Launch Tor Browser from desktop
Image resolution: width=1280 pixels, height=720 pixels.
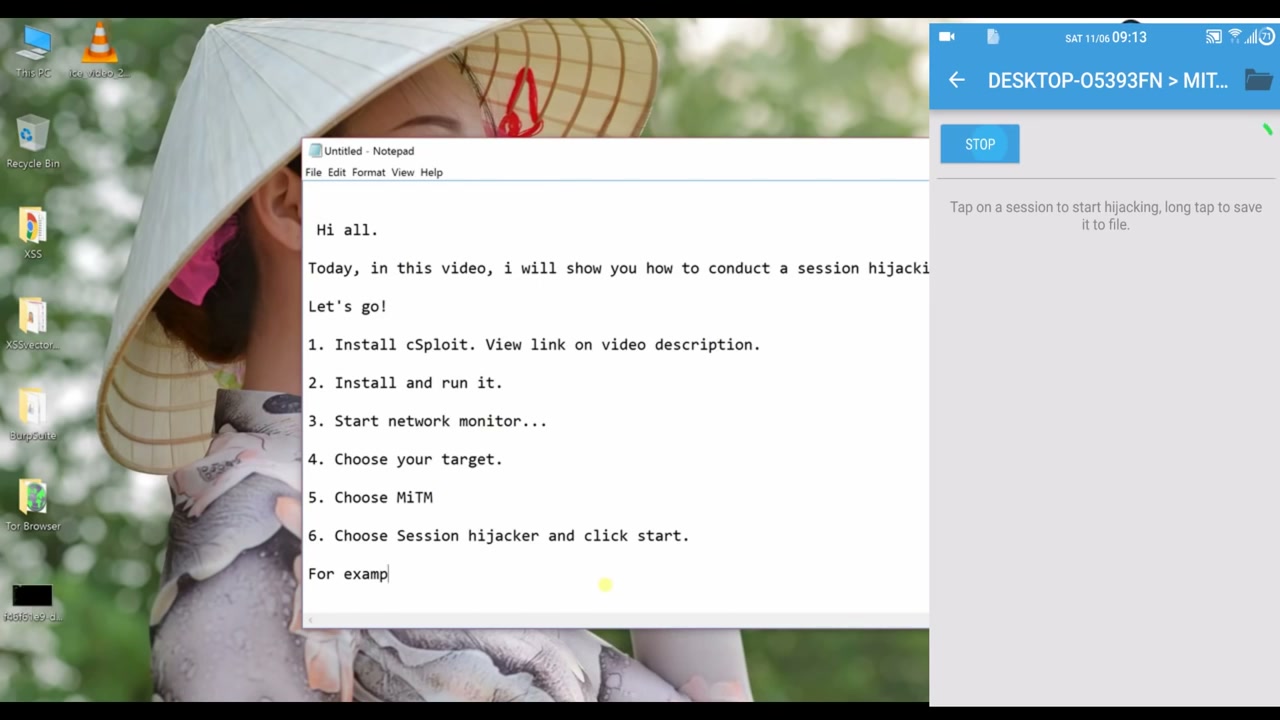33,504
